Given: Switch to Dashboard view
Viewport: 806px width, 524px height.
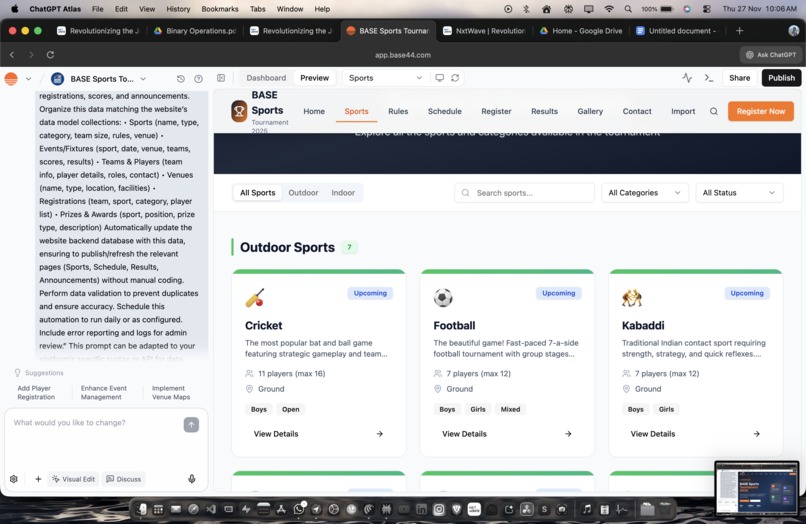Looking at the screenshot, I should click(266, 78).
